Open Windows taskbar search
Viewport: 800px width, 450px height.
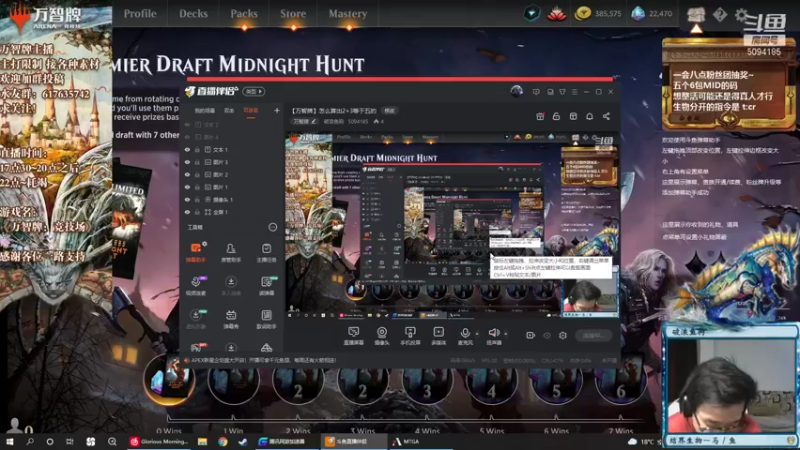[30, 441]
